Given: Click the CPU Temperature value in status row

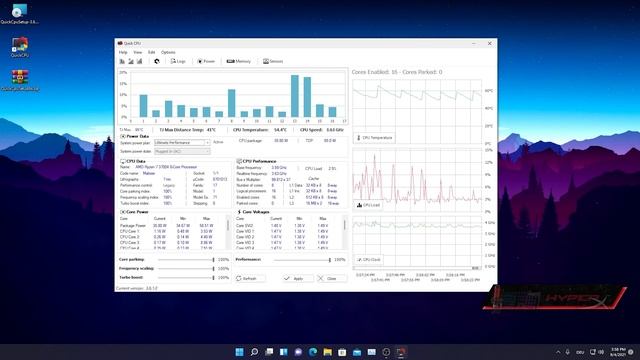Looking at the screenshot, I should click(x=280, y=130).
